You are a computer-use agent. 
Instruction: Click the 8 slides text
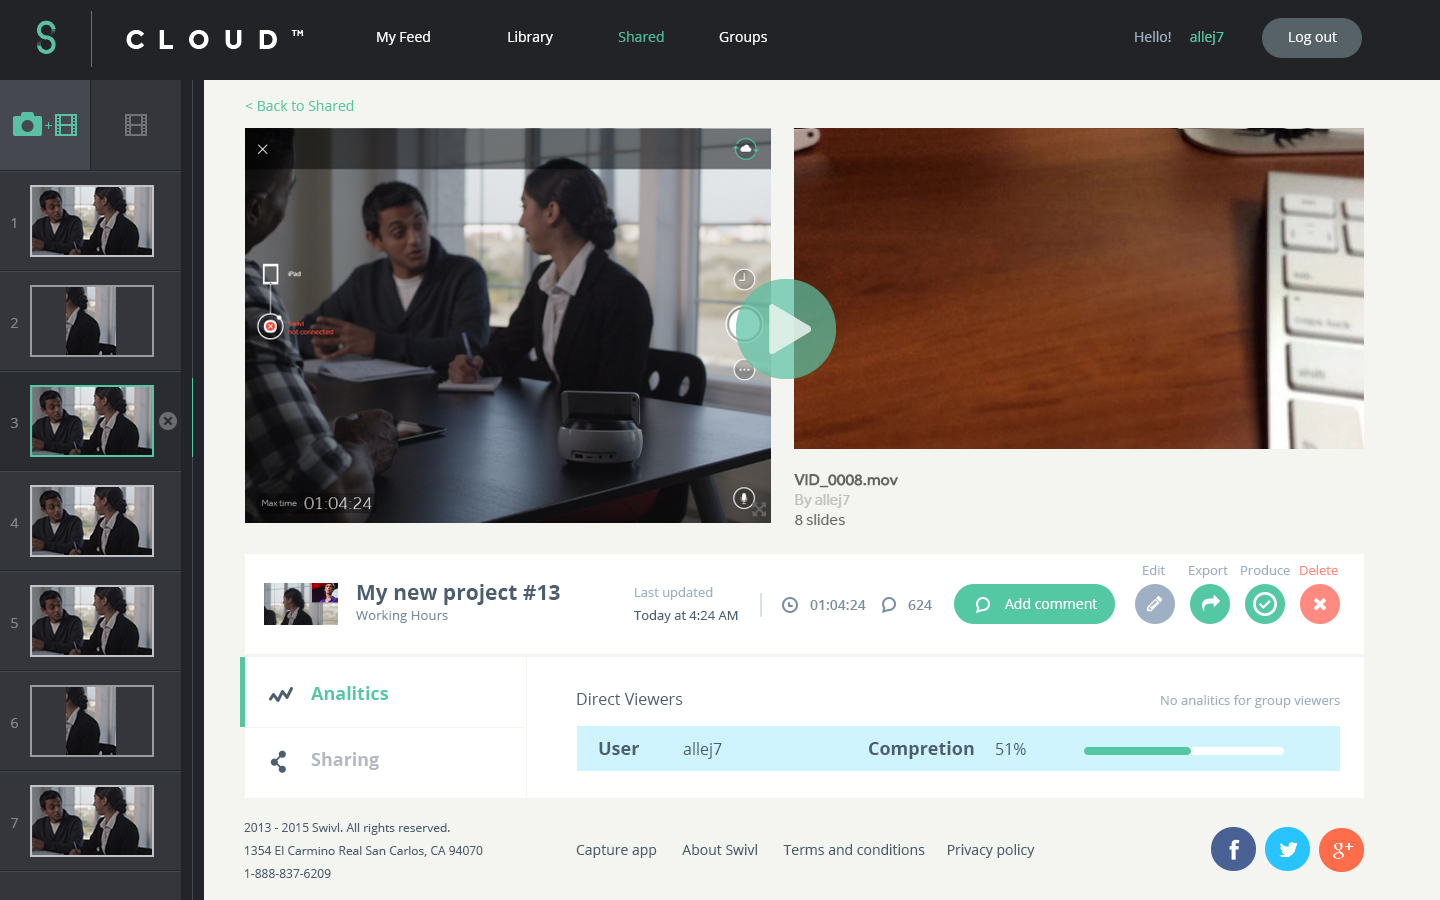pos(820,520)
